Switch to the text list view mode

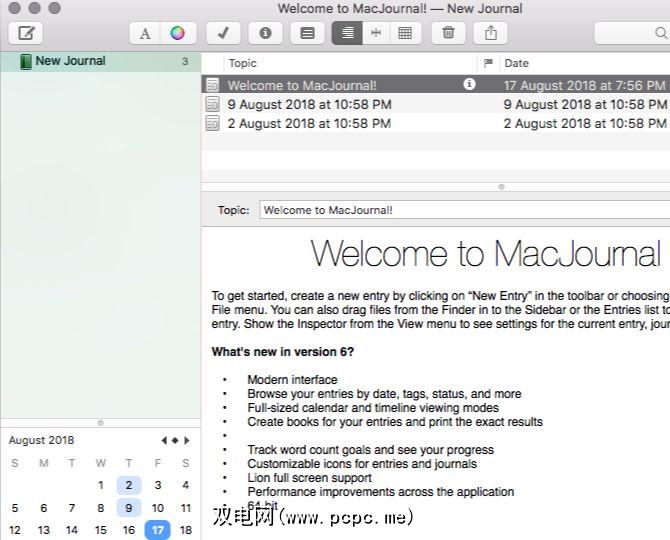pyautogui.click(x=347, y=33)
